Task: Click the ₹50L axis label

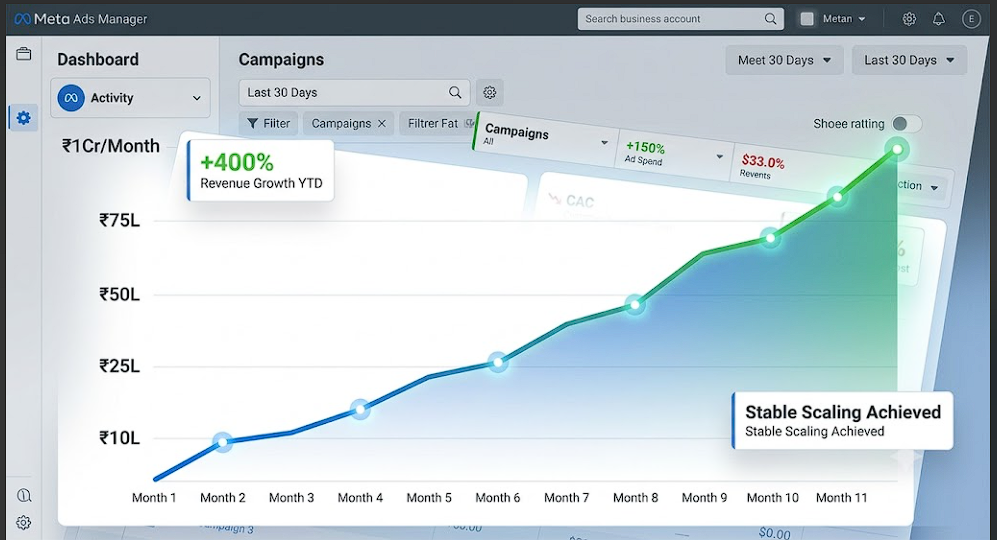Action: point(120,295)
